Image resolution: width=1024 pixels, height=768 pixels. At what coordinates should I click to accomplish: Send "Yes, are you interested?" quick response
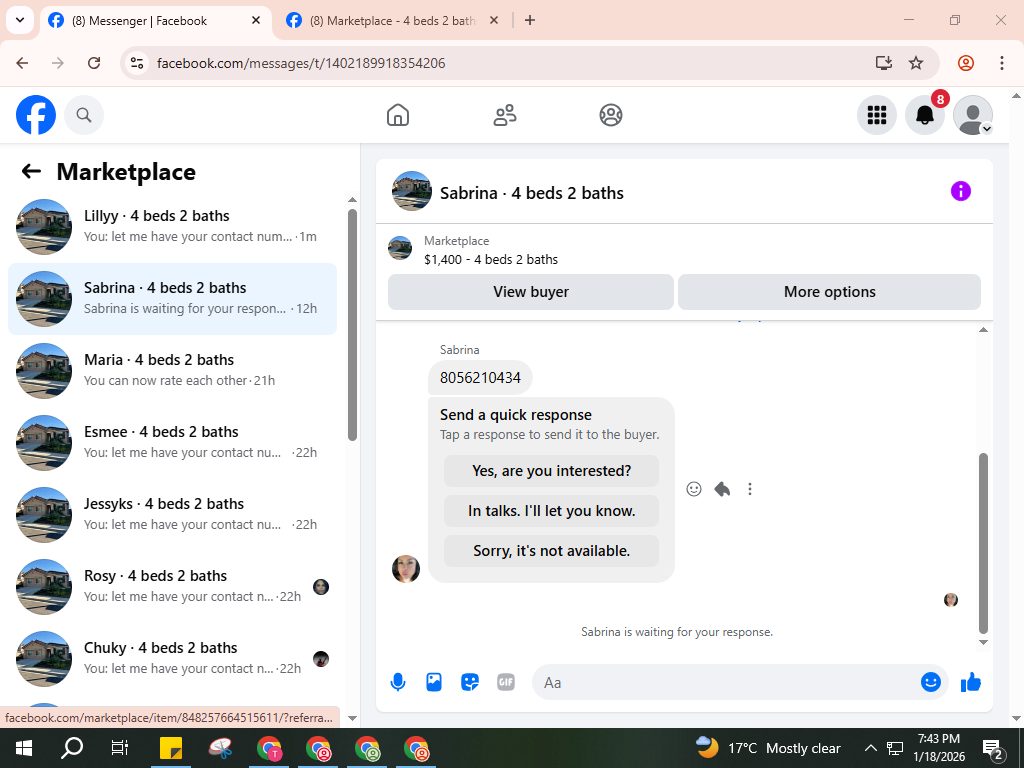[551, 471]
